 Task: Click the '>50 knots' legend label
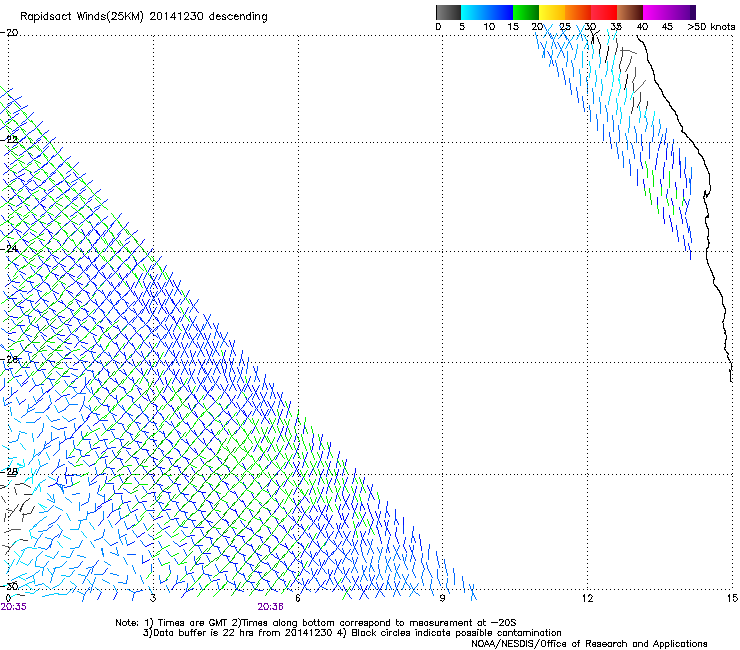pos(711,27)
